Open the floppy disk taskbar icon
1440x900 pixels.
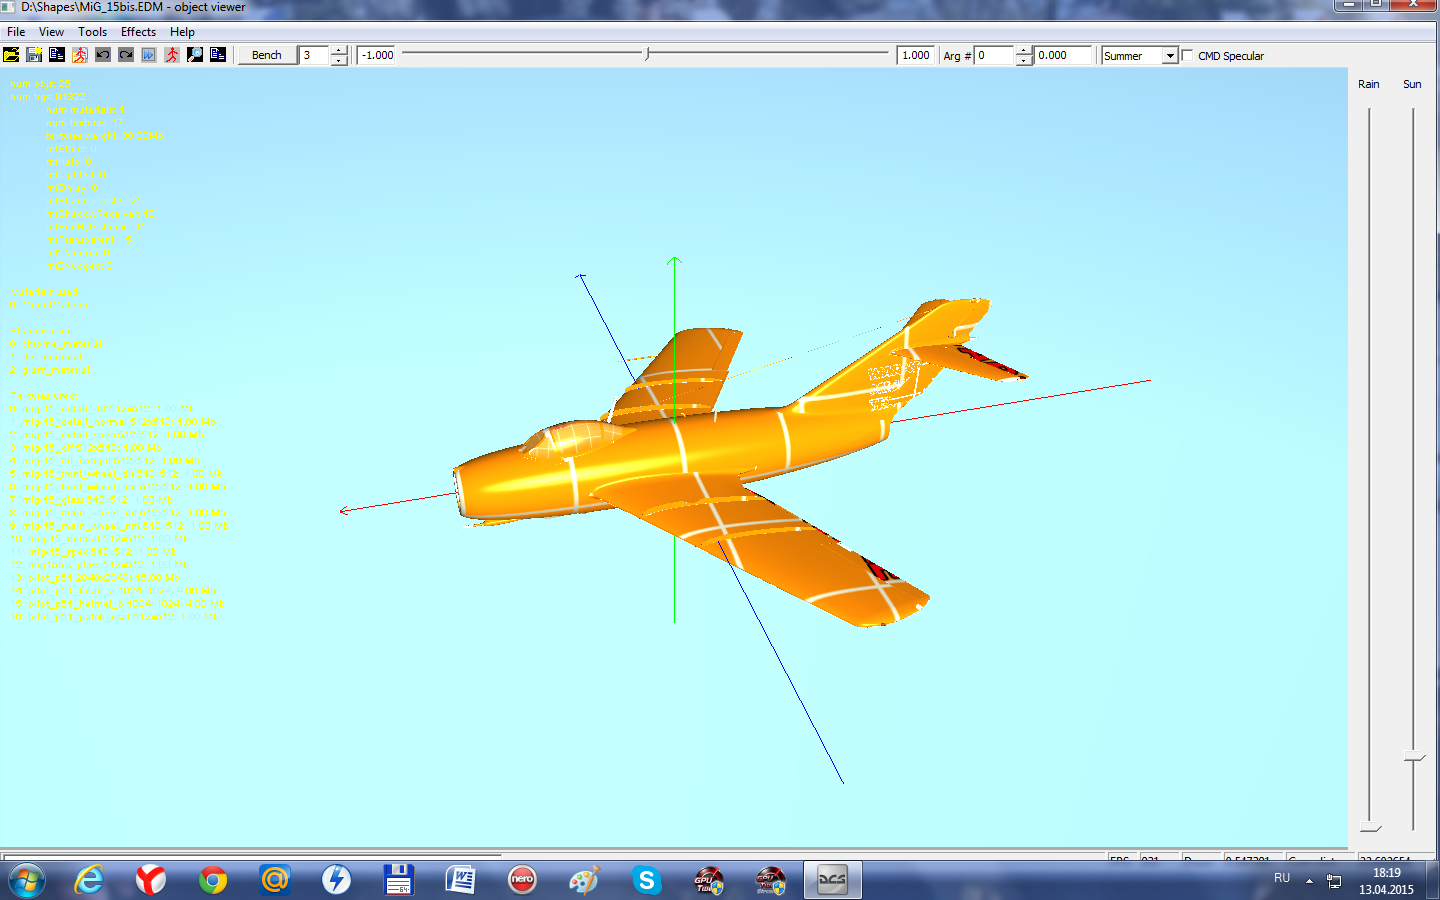[399, 880]
